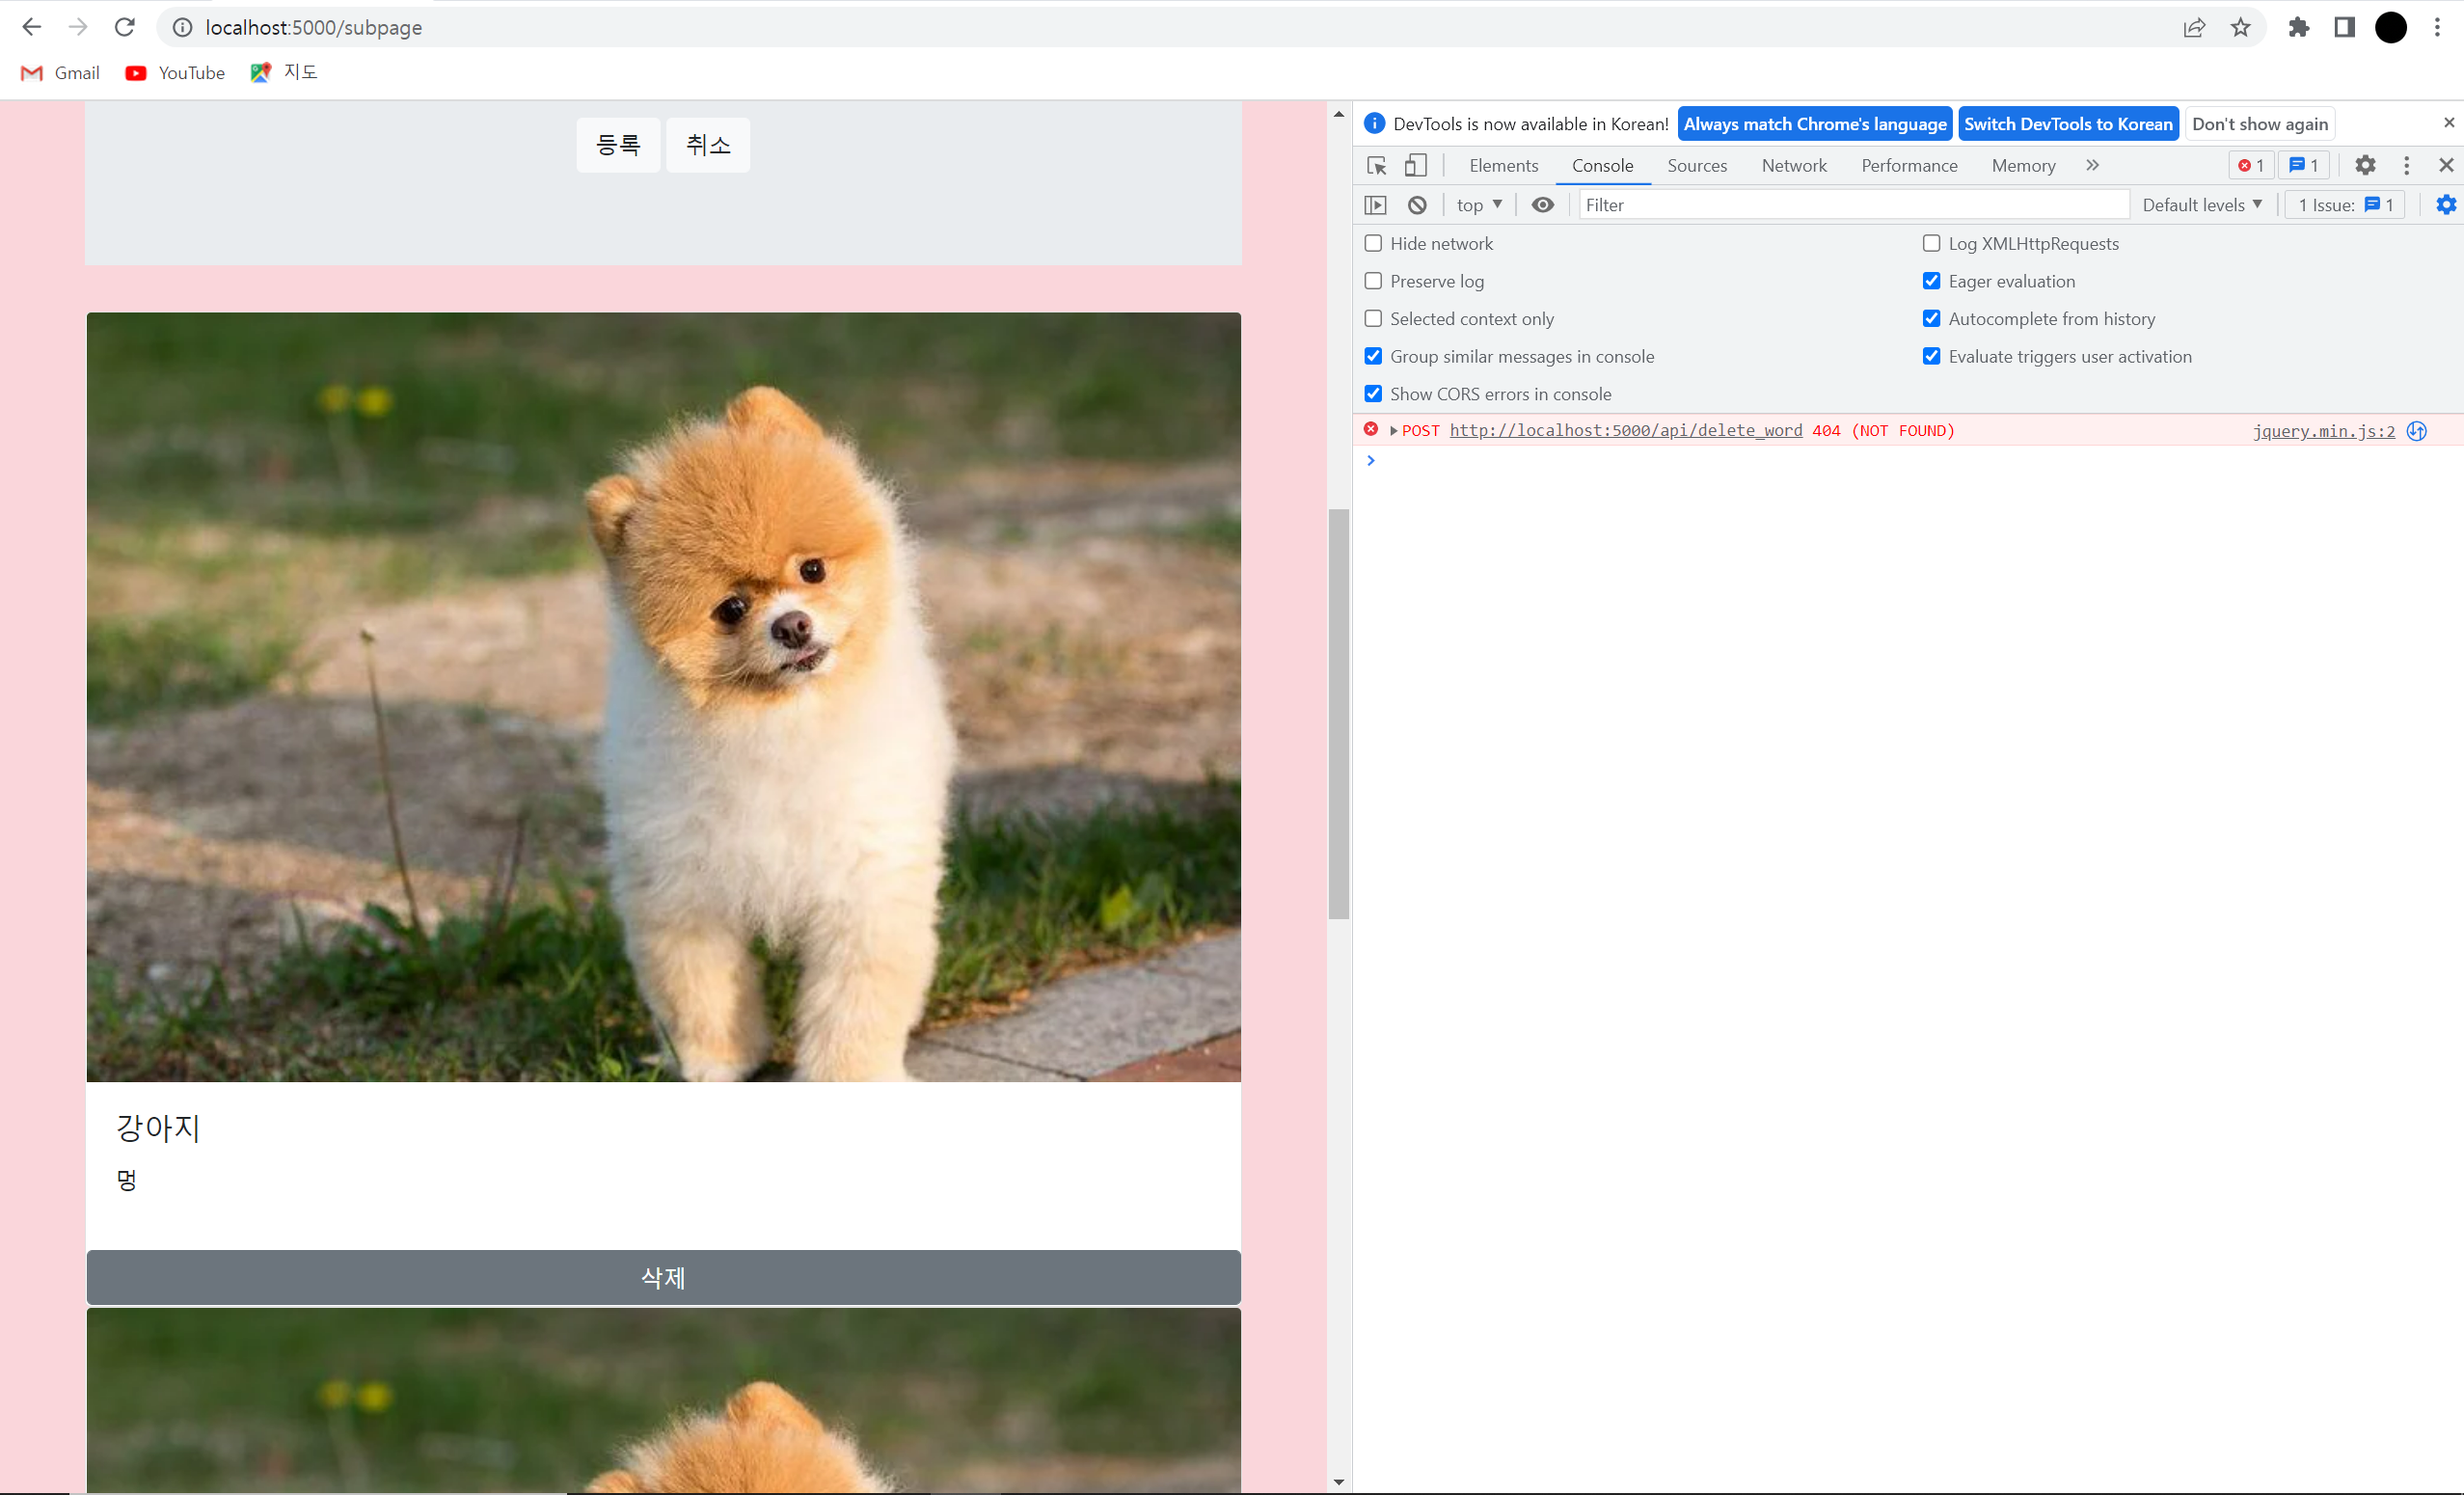This screenshot has height=1495, width=2464.
Task: Disable Eager evaluation checkbox
Action: pos(1932,282)
